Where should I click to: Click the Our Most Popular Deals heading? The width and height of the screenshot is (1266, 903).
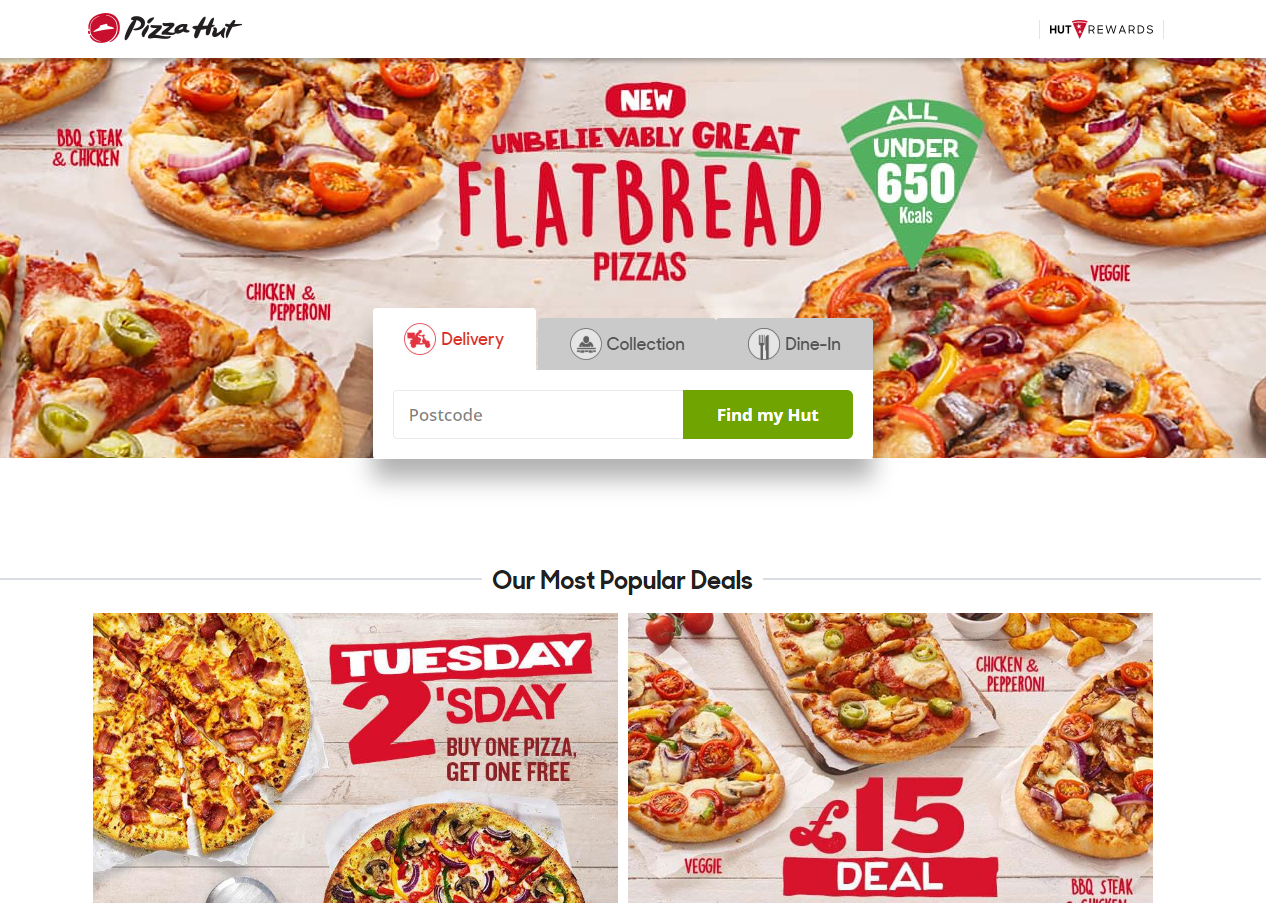(622, 580)
